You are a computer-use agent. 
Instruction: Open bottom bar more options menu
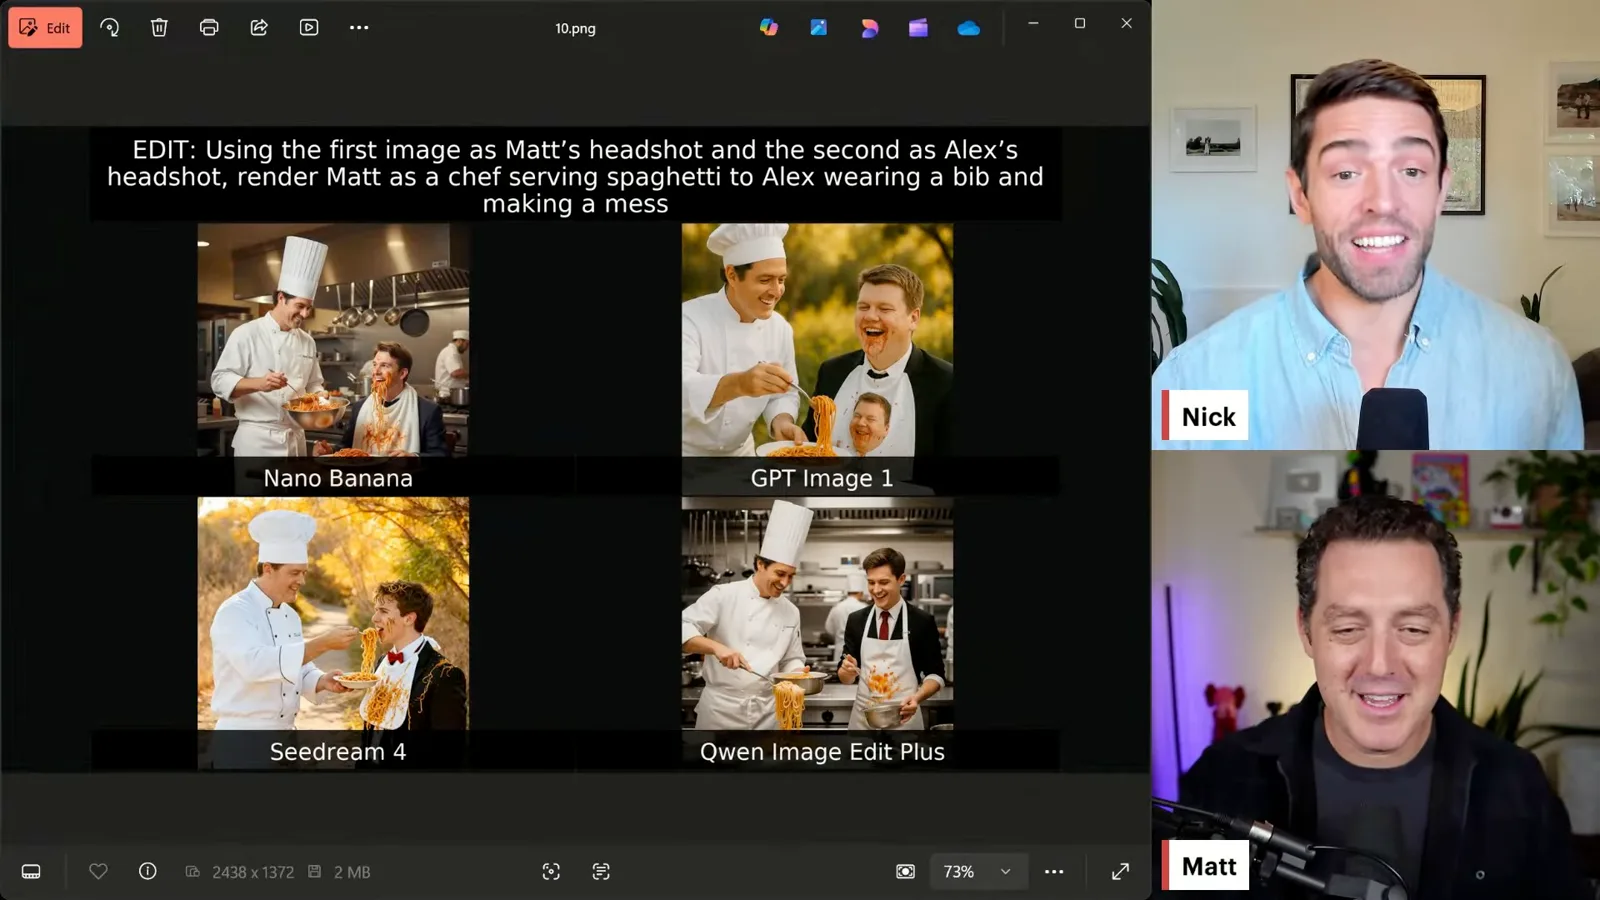(x=1054, y=872)
